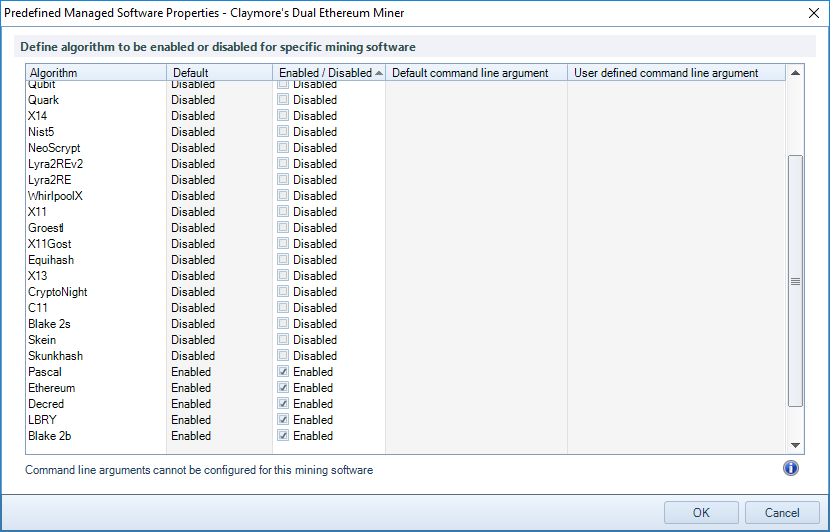The image size is (836, 532).
Task: Select the Groestl algorithm name
Action: point(46,228)
